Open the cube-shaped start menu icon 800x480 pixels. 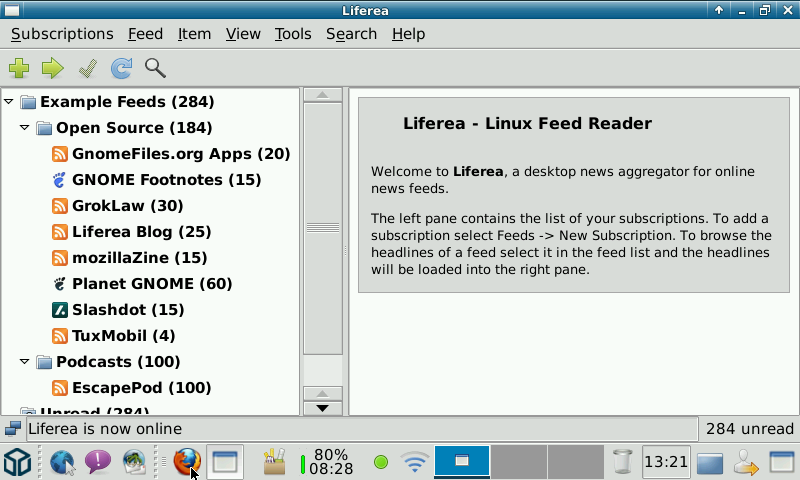18,462
